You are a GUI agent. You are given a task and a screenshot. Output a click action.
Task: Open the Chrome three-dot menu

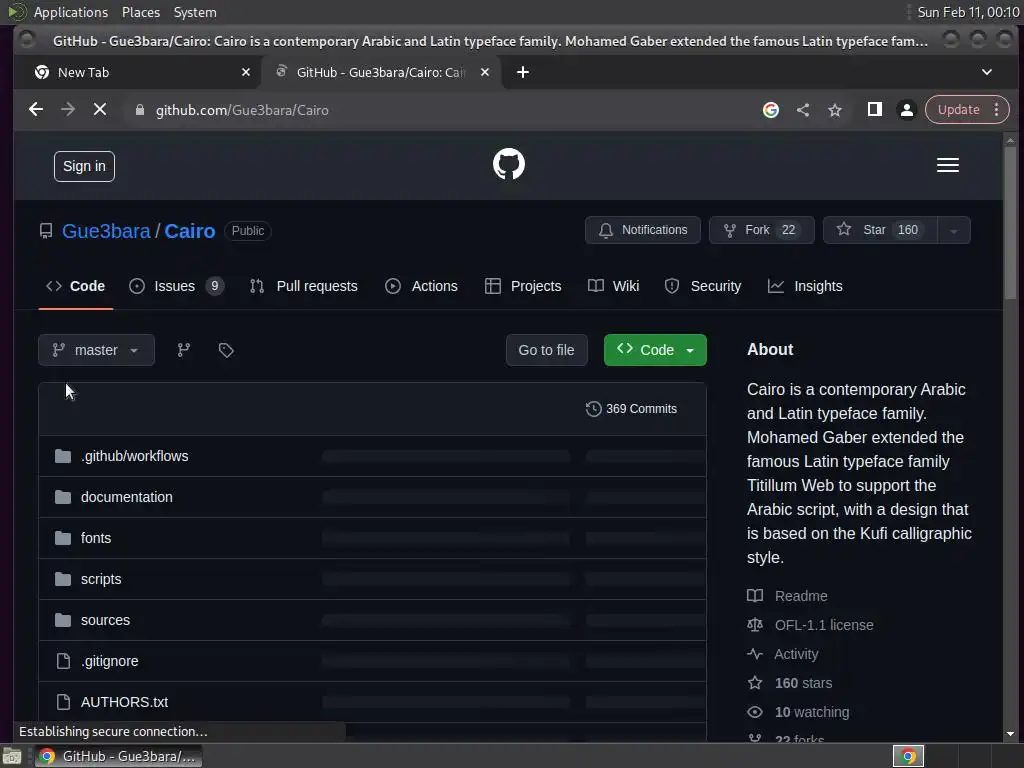(x=997, y=110)
